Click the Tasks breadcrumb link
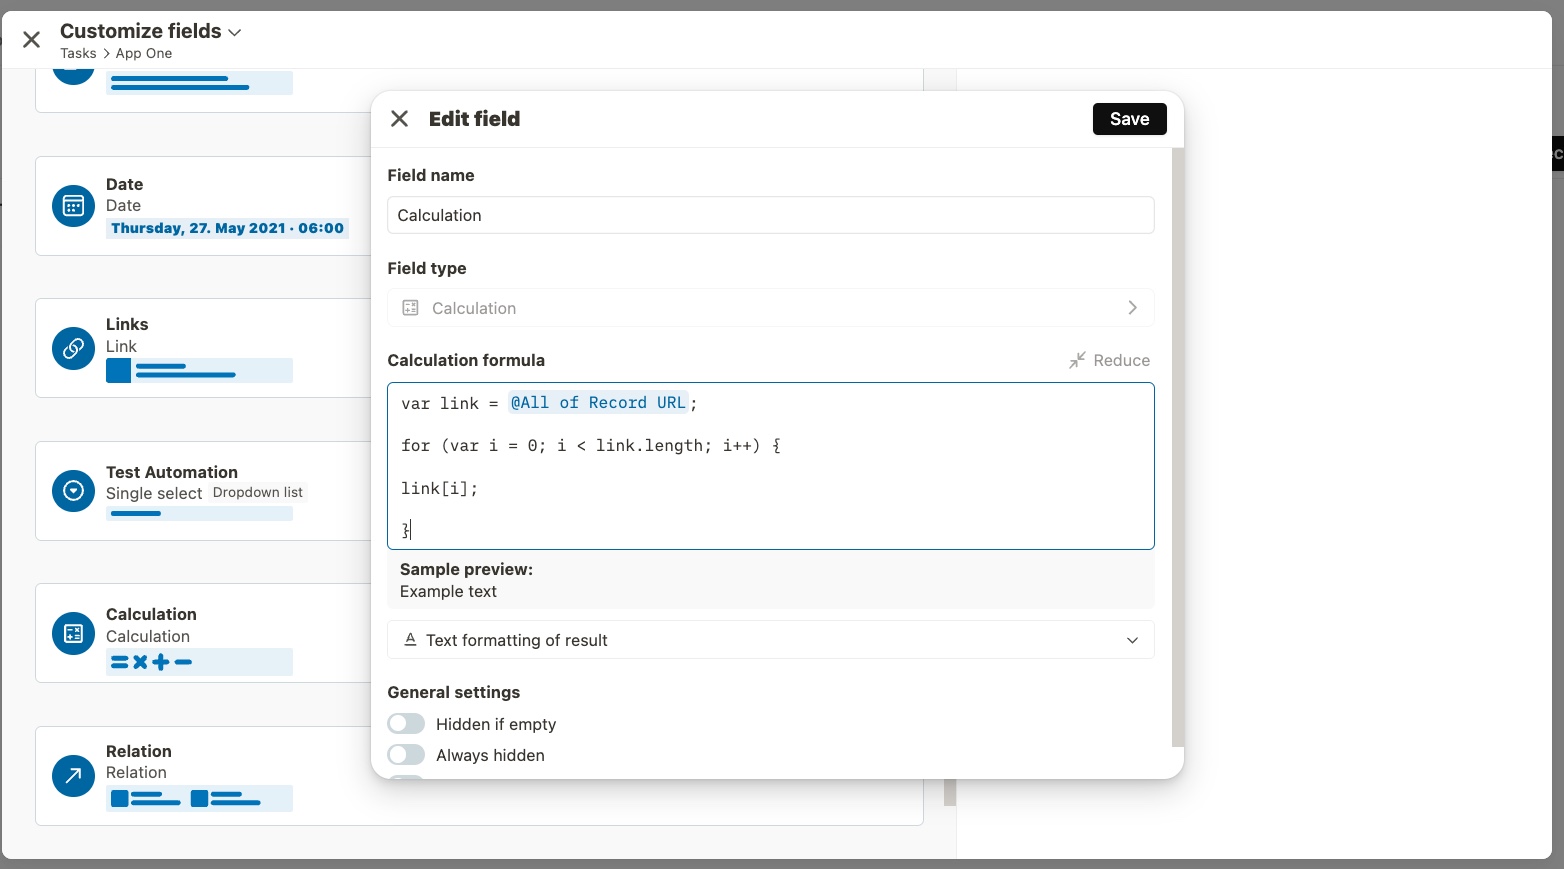 [78, 54]
